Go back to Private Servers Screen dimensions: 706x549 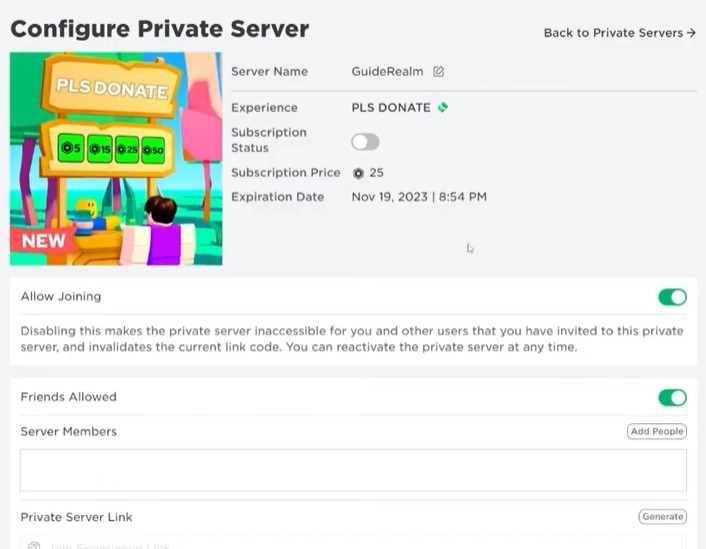[x=619, y=33]
